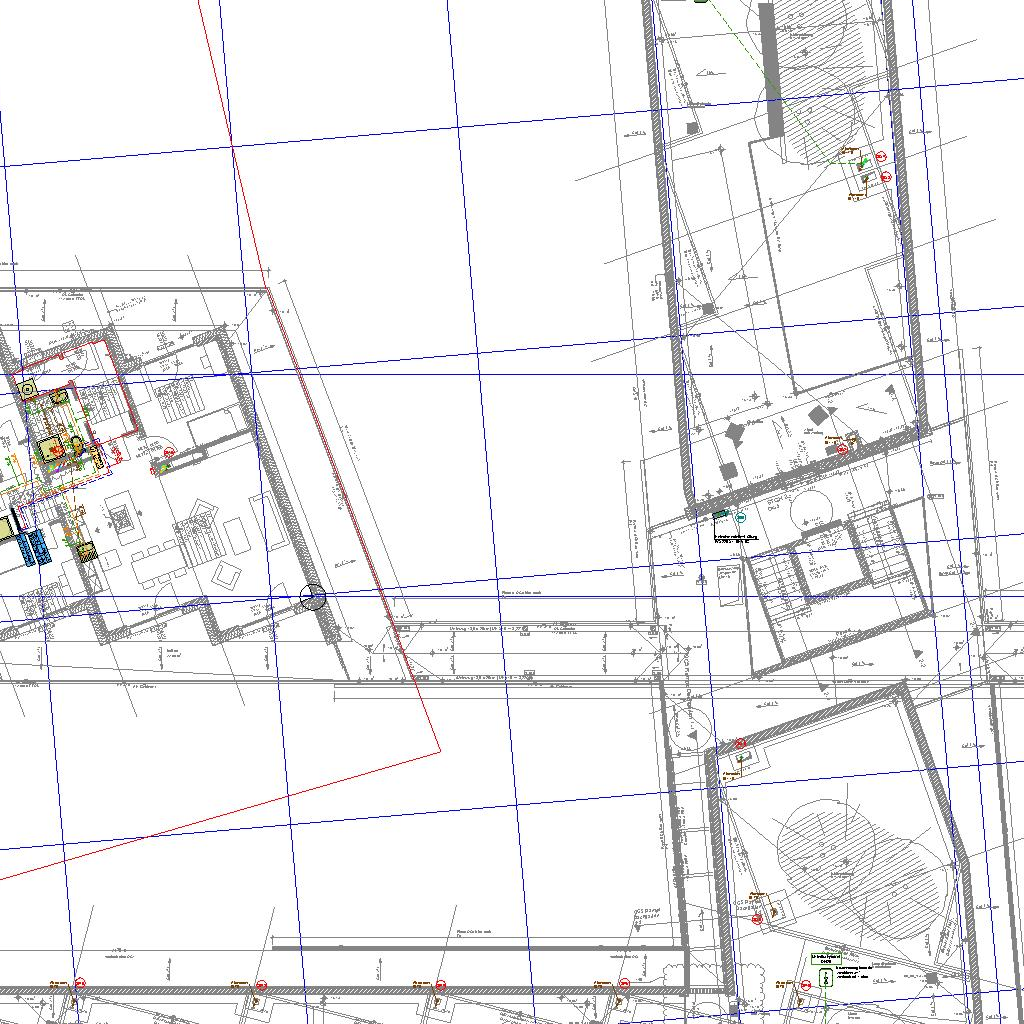Click the green rectangular device beside the teal symbol

click(x=721, y=515)
